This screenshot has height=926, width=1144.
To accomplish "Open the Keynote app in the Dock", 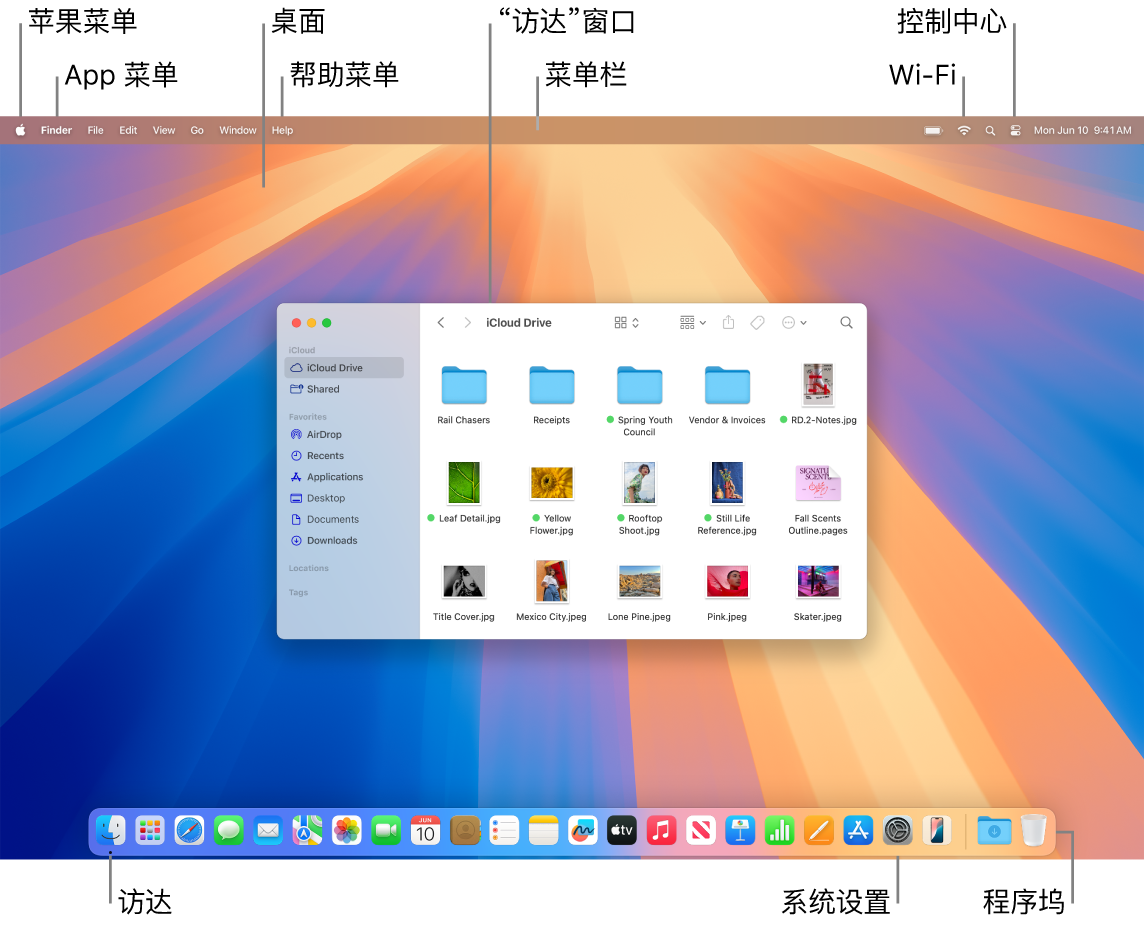I will pyautogui.click(x=740, y=830).
